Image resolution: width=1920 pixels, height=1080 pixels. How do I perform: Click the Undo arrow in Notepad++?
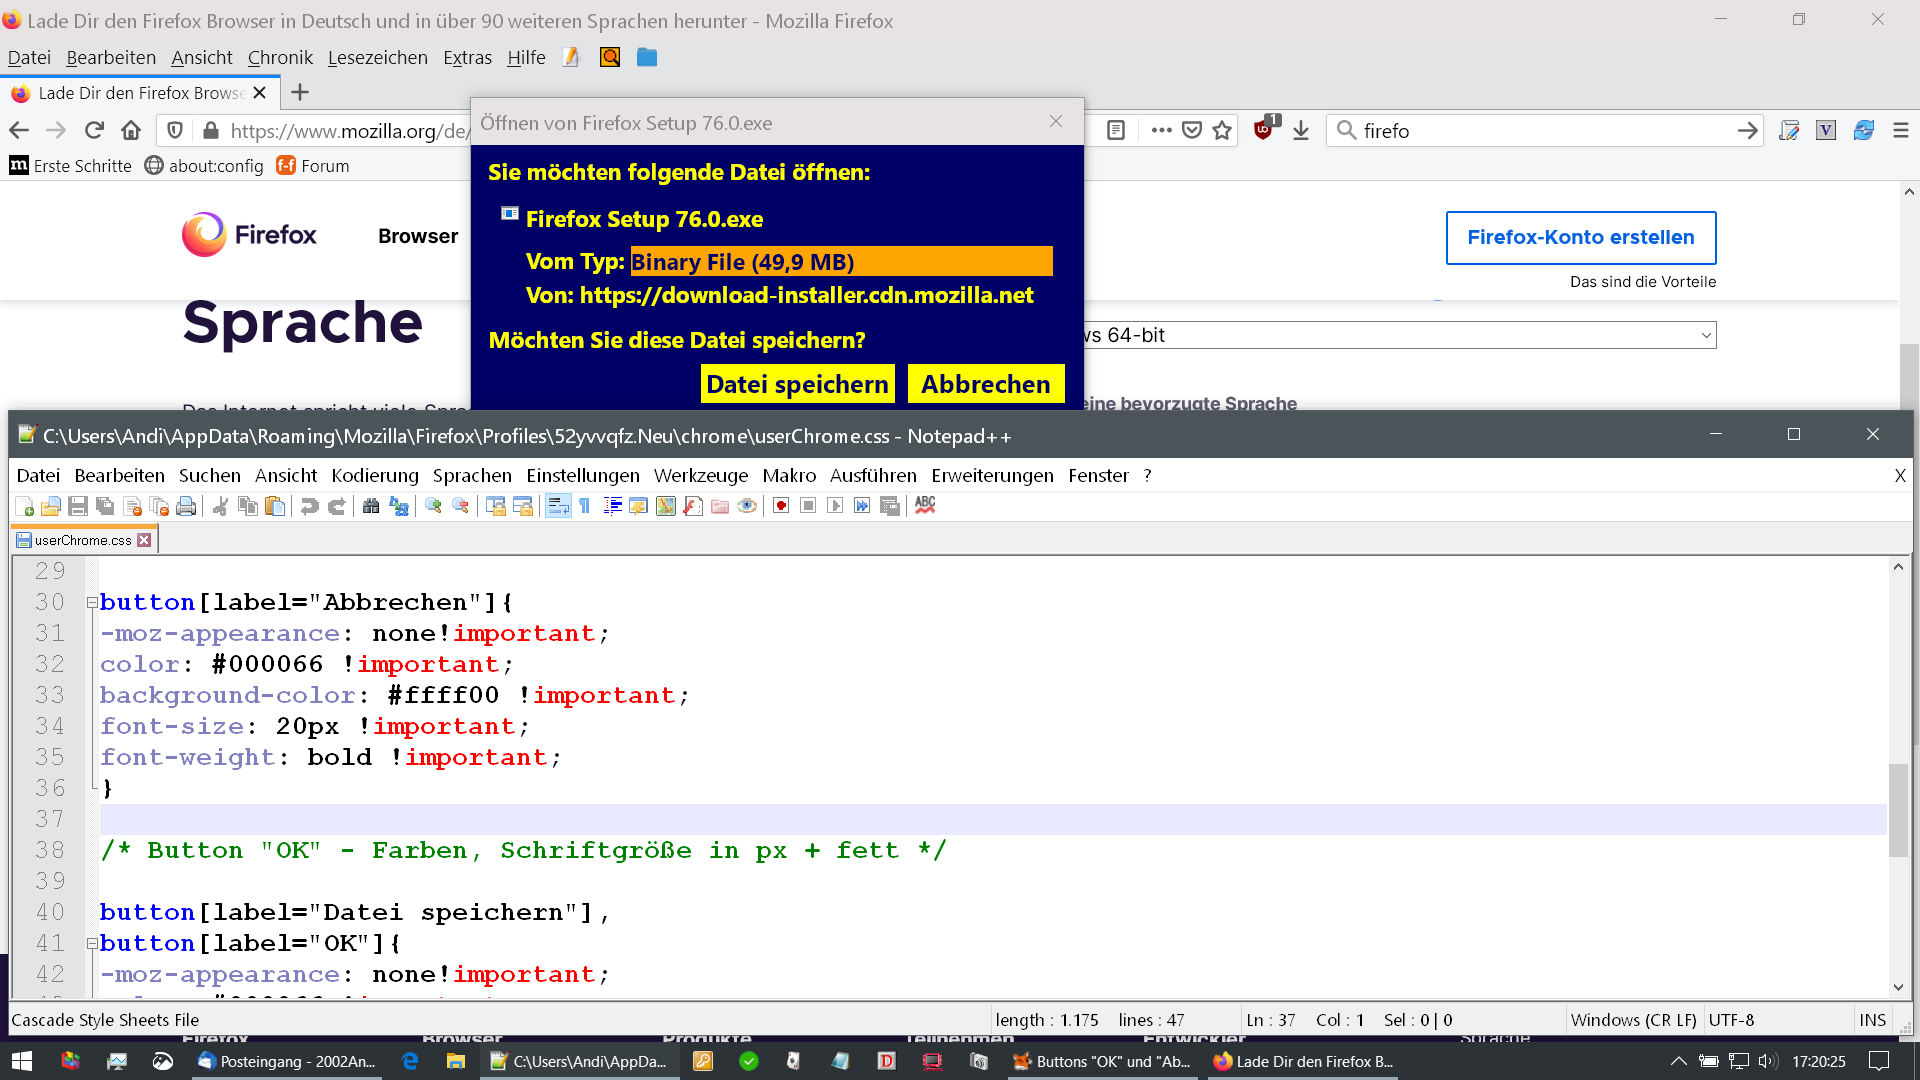tap(309, 506)
